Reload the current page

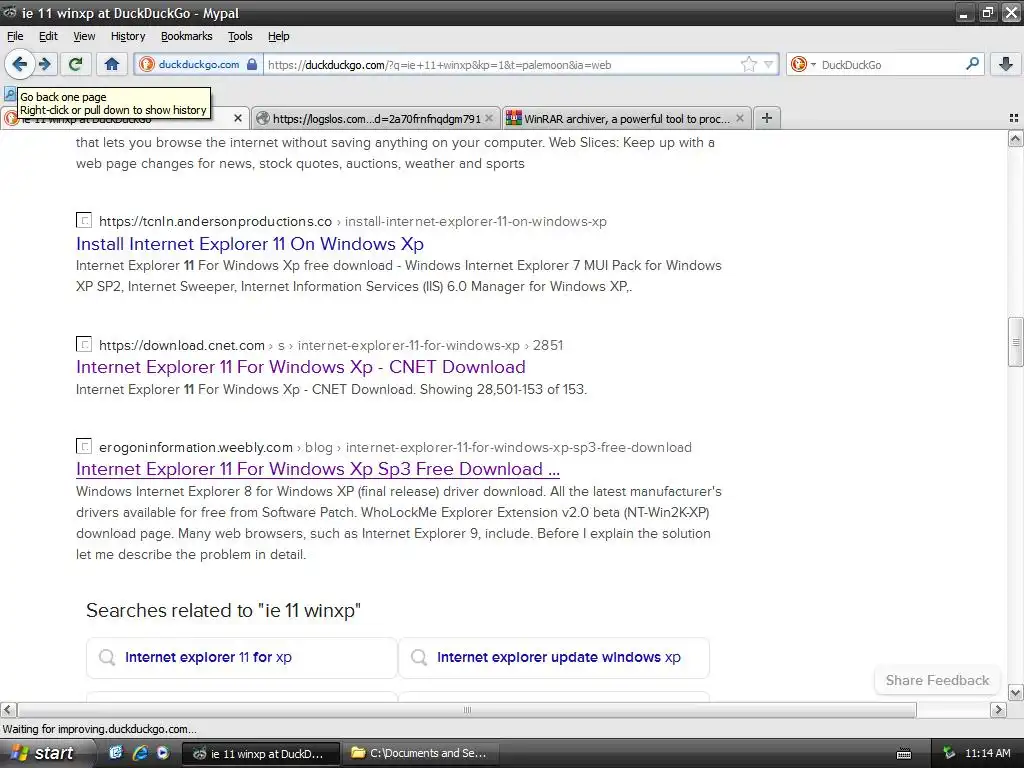[76, 64]
